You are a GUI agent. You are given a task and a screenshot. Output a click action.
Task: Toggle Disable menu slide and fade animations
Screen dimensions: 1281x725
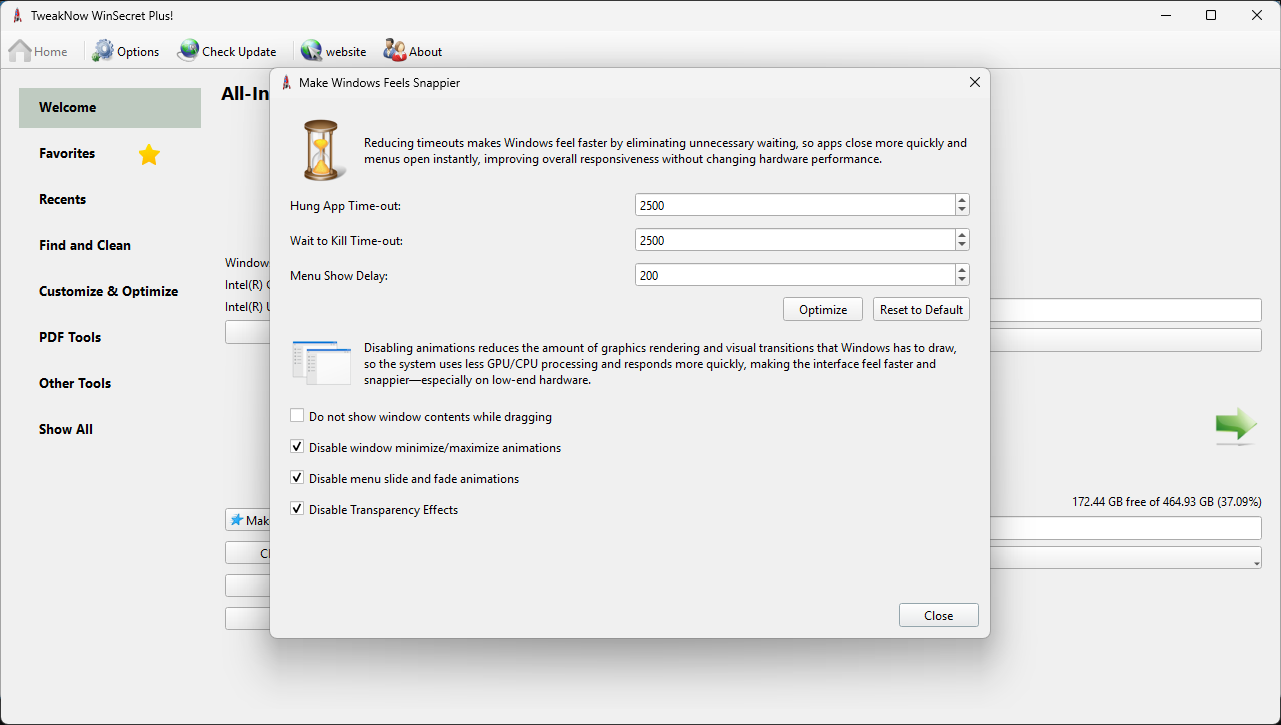[297, 478]
